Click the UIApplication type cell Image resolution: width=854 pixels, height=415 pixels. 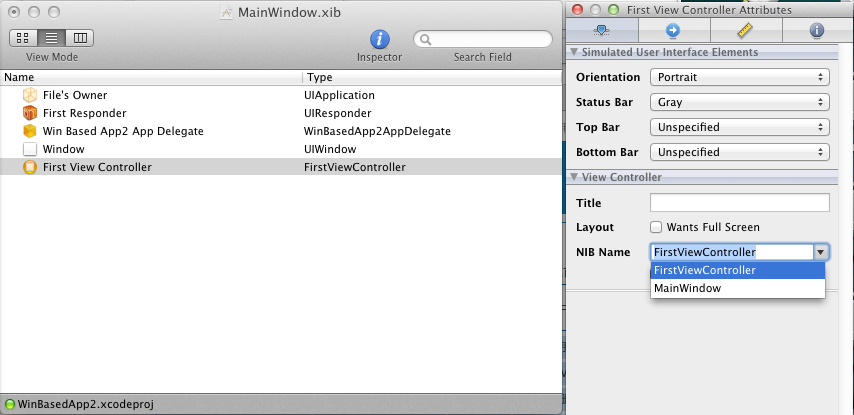pyautogui.click(x=339, y=95)
